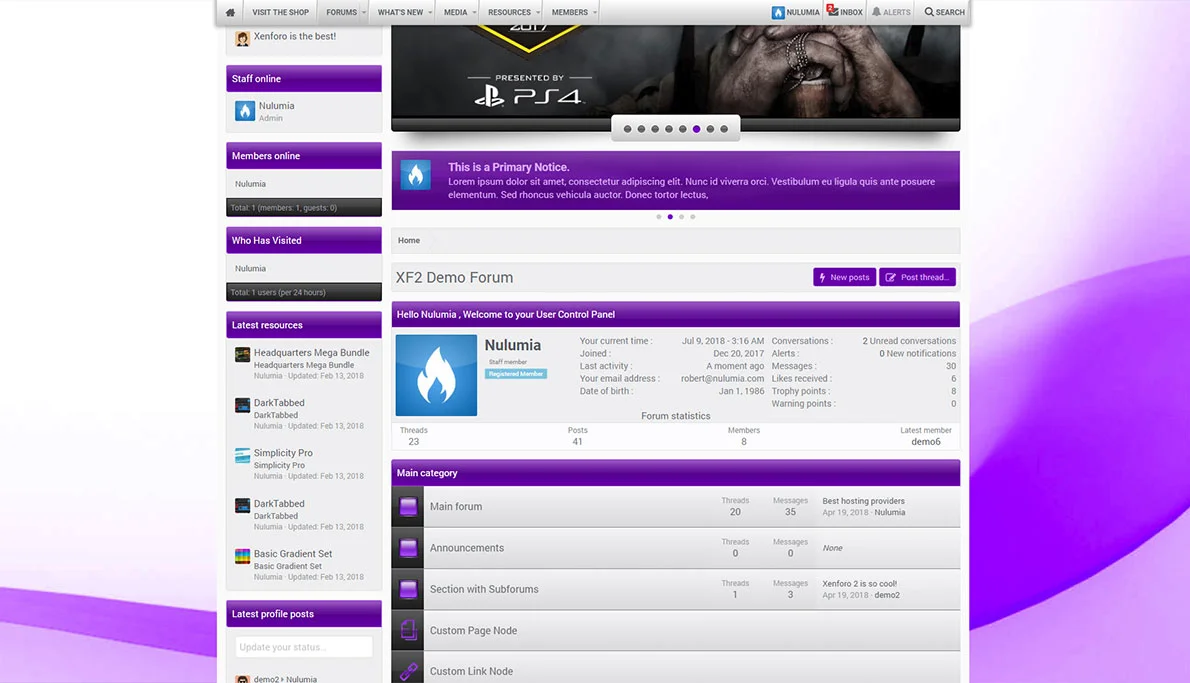
Task: Click the Search magnifier in navbar
Action: (929, 12)
